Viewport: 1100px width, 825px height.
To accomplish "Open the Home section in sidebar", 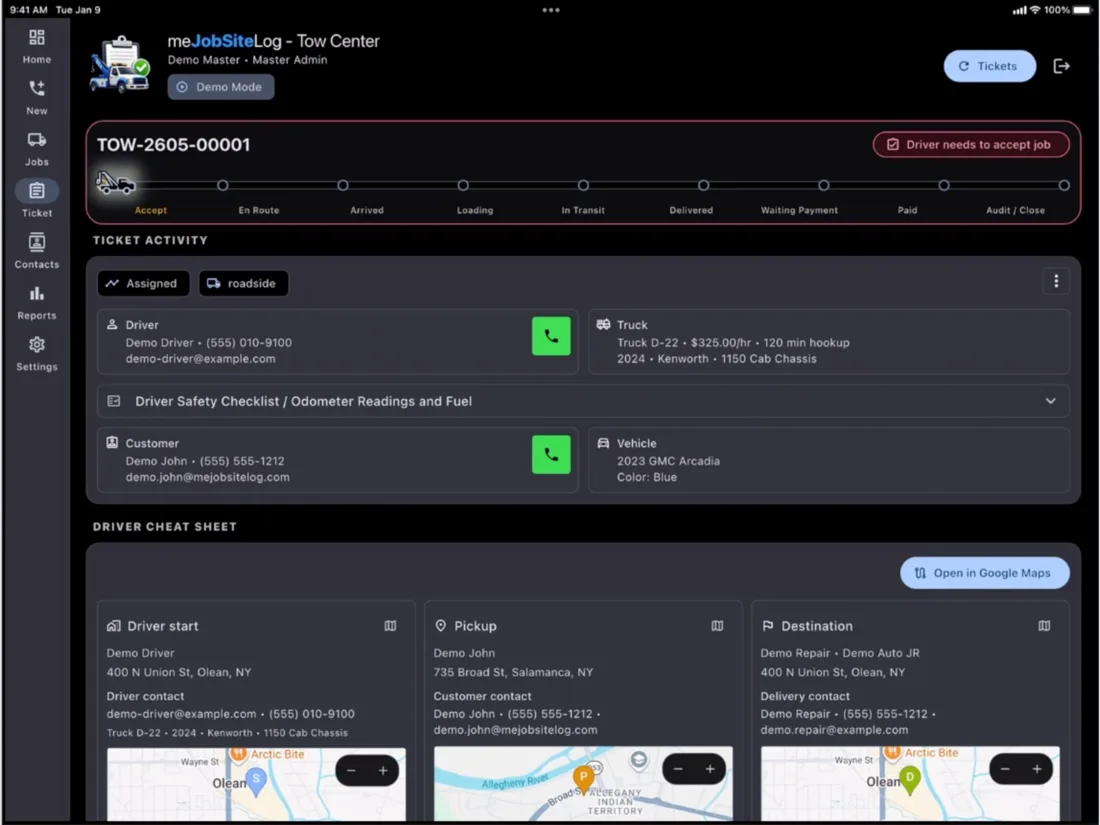I will coord(36,47).
